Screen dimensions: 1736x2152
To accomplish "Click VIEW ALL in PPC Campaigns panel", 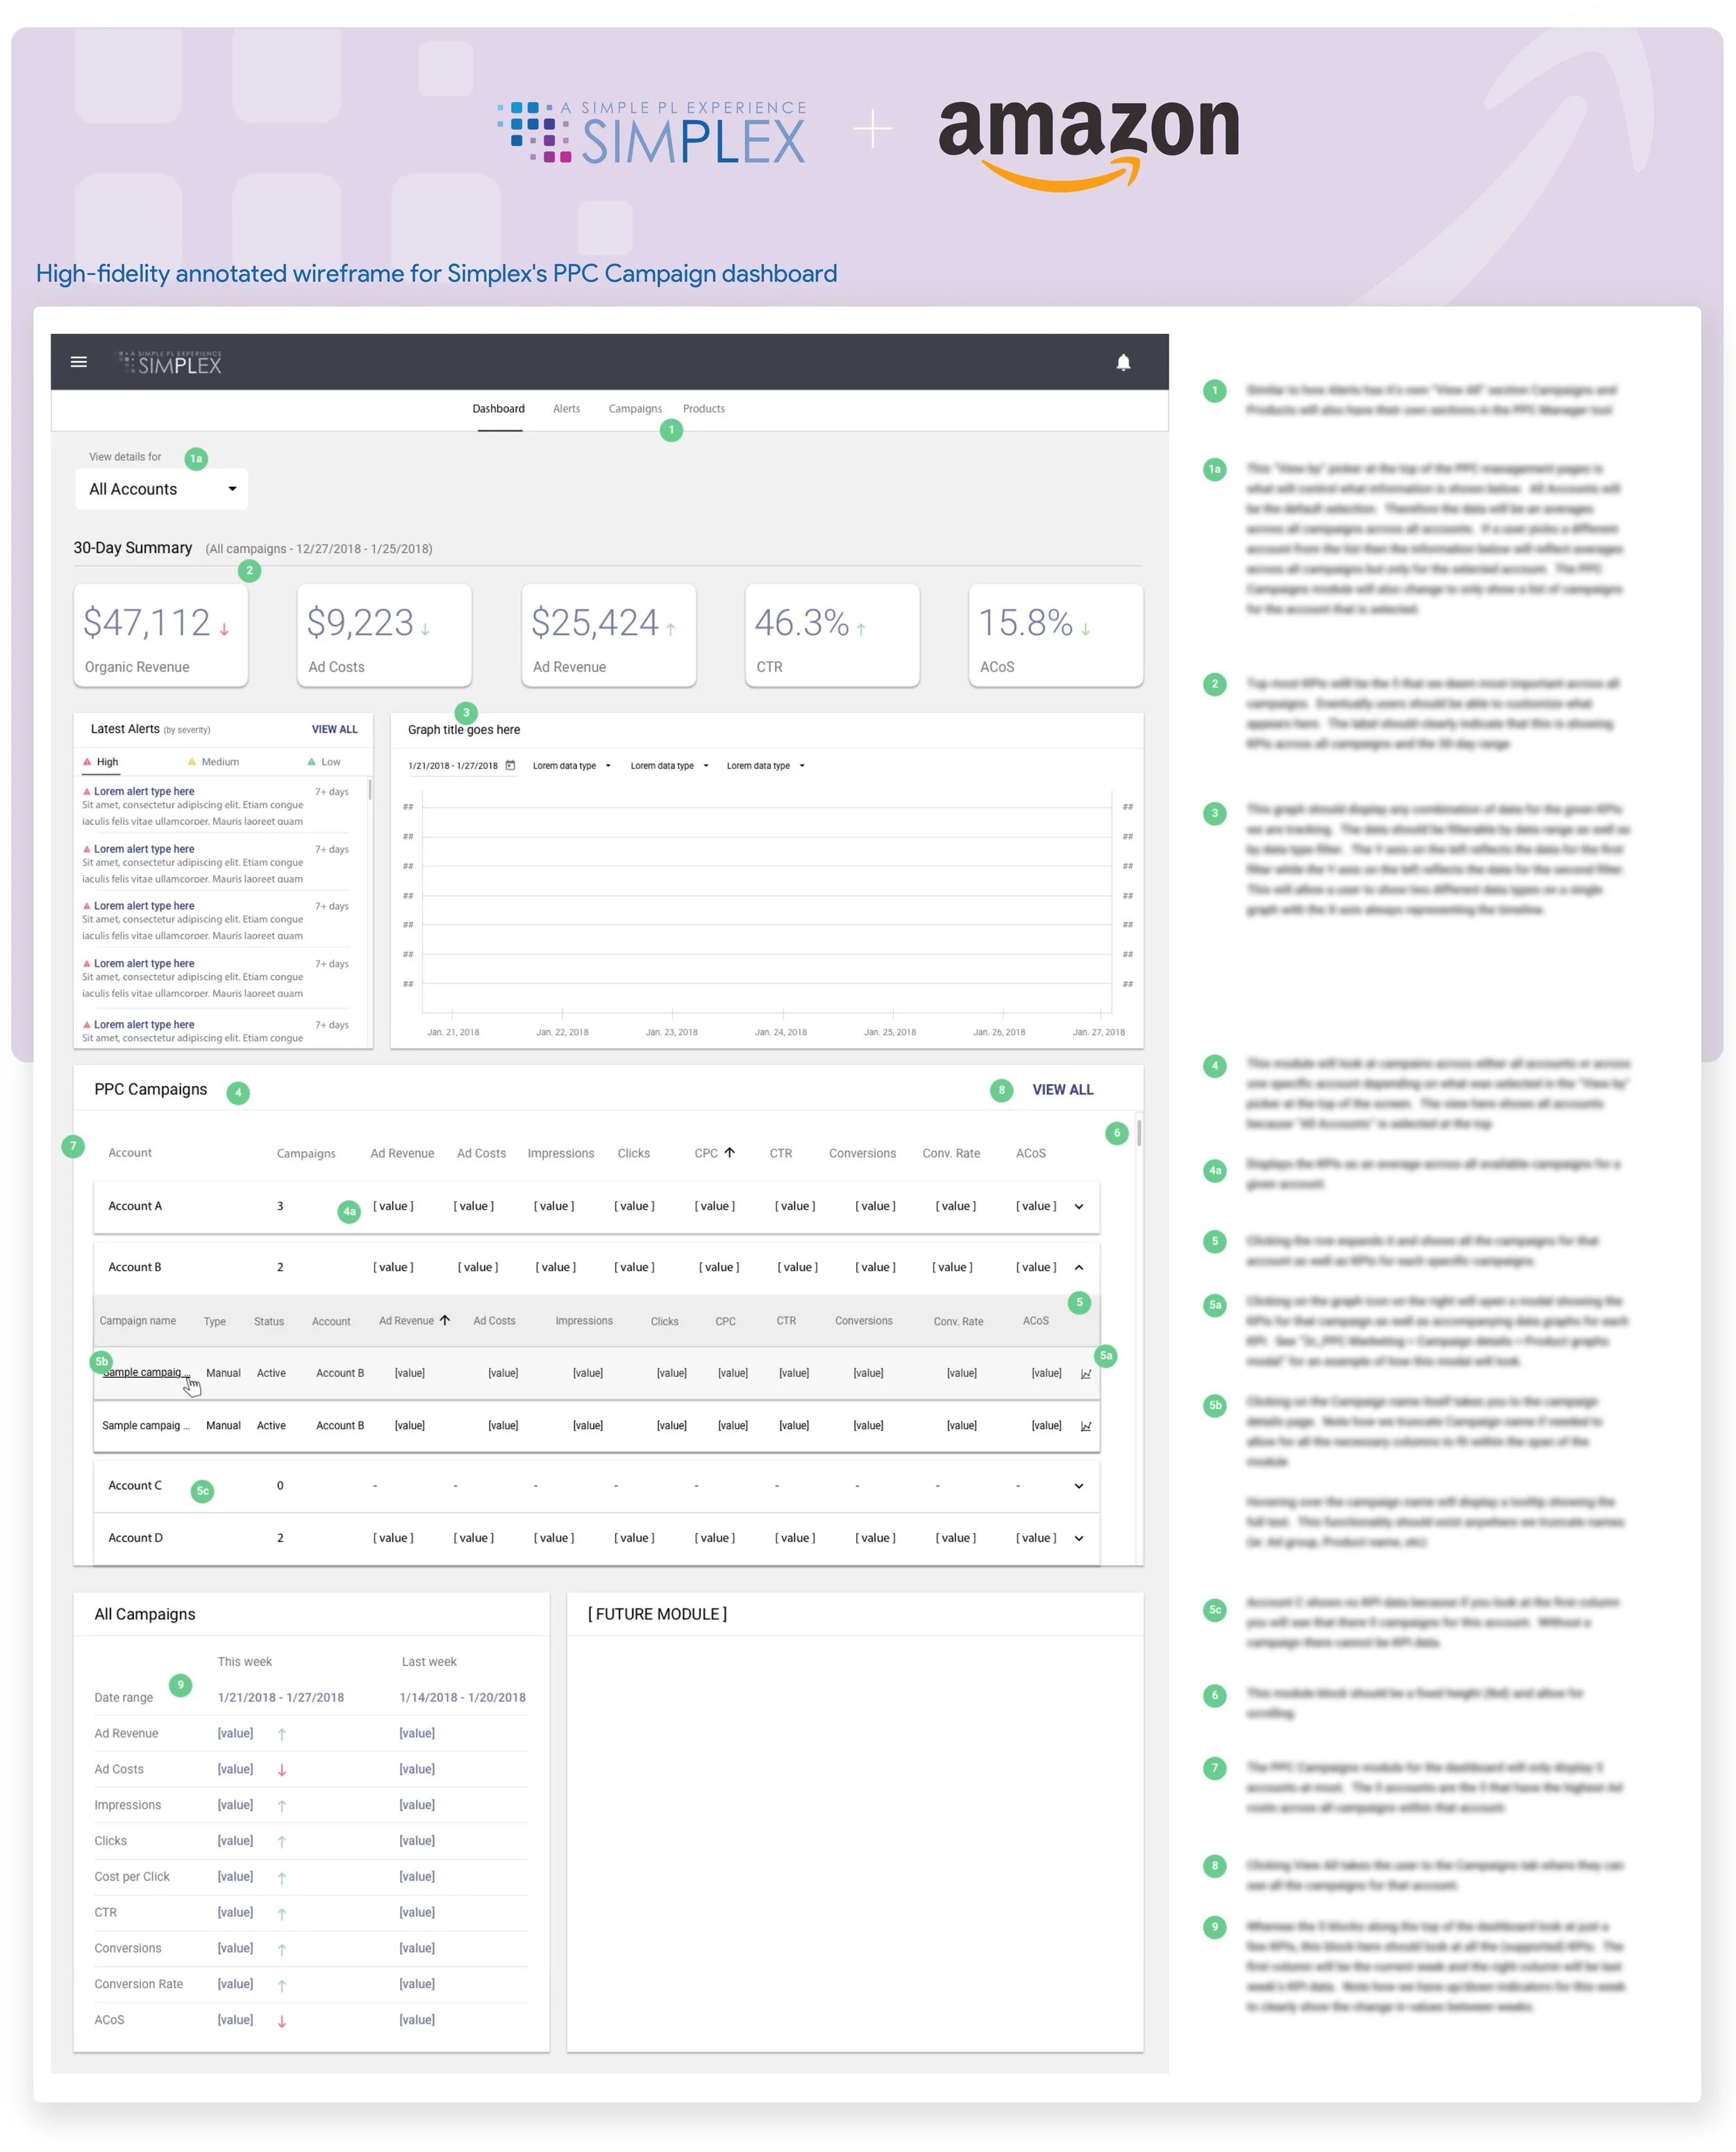I will tap(1063, 1090).
